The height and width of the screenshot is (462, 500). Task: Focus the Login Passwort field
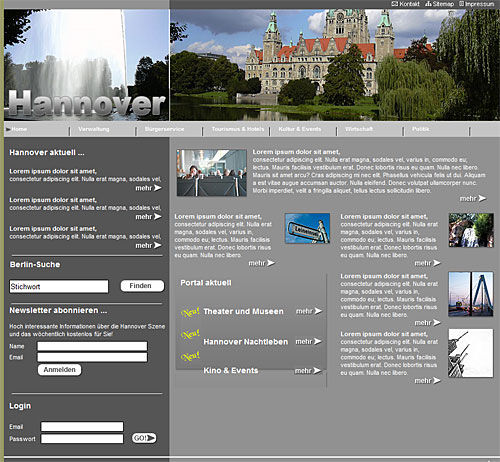pos(82,439)
